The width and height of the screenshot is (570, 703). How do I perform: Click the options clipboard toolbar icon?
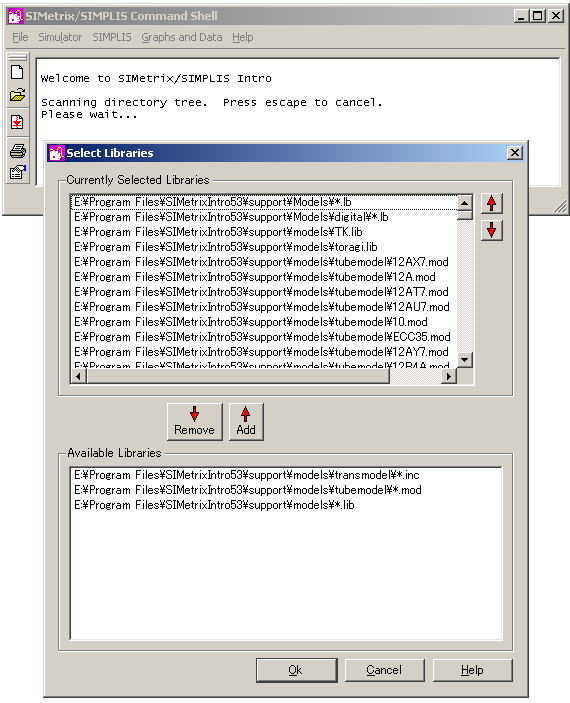point(17,172)
